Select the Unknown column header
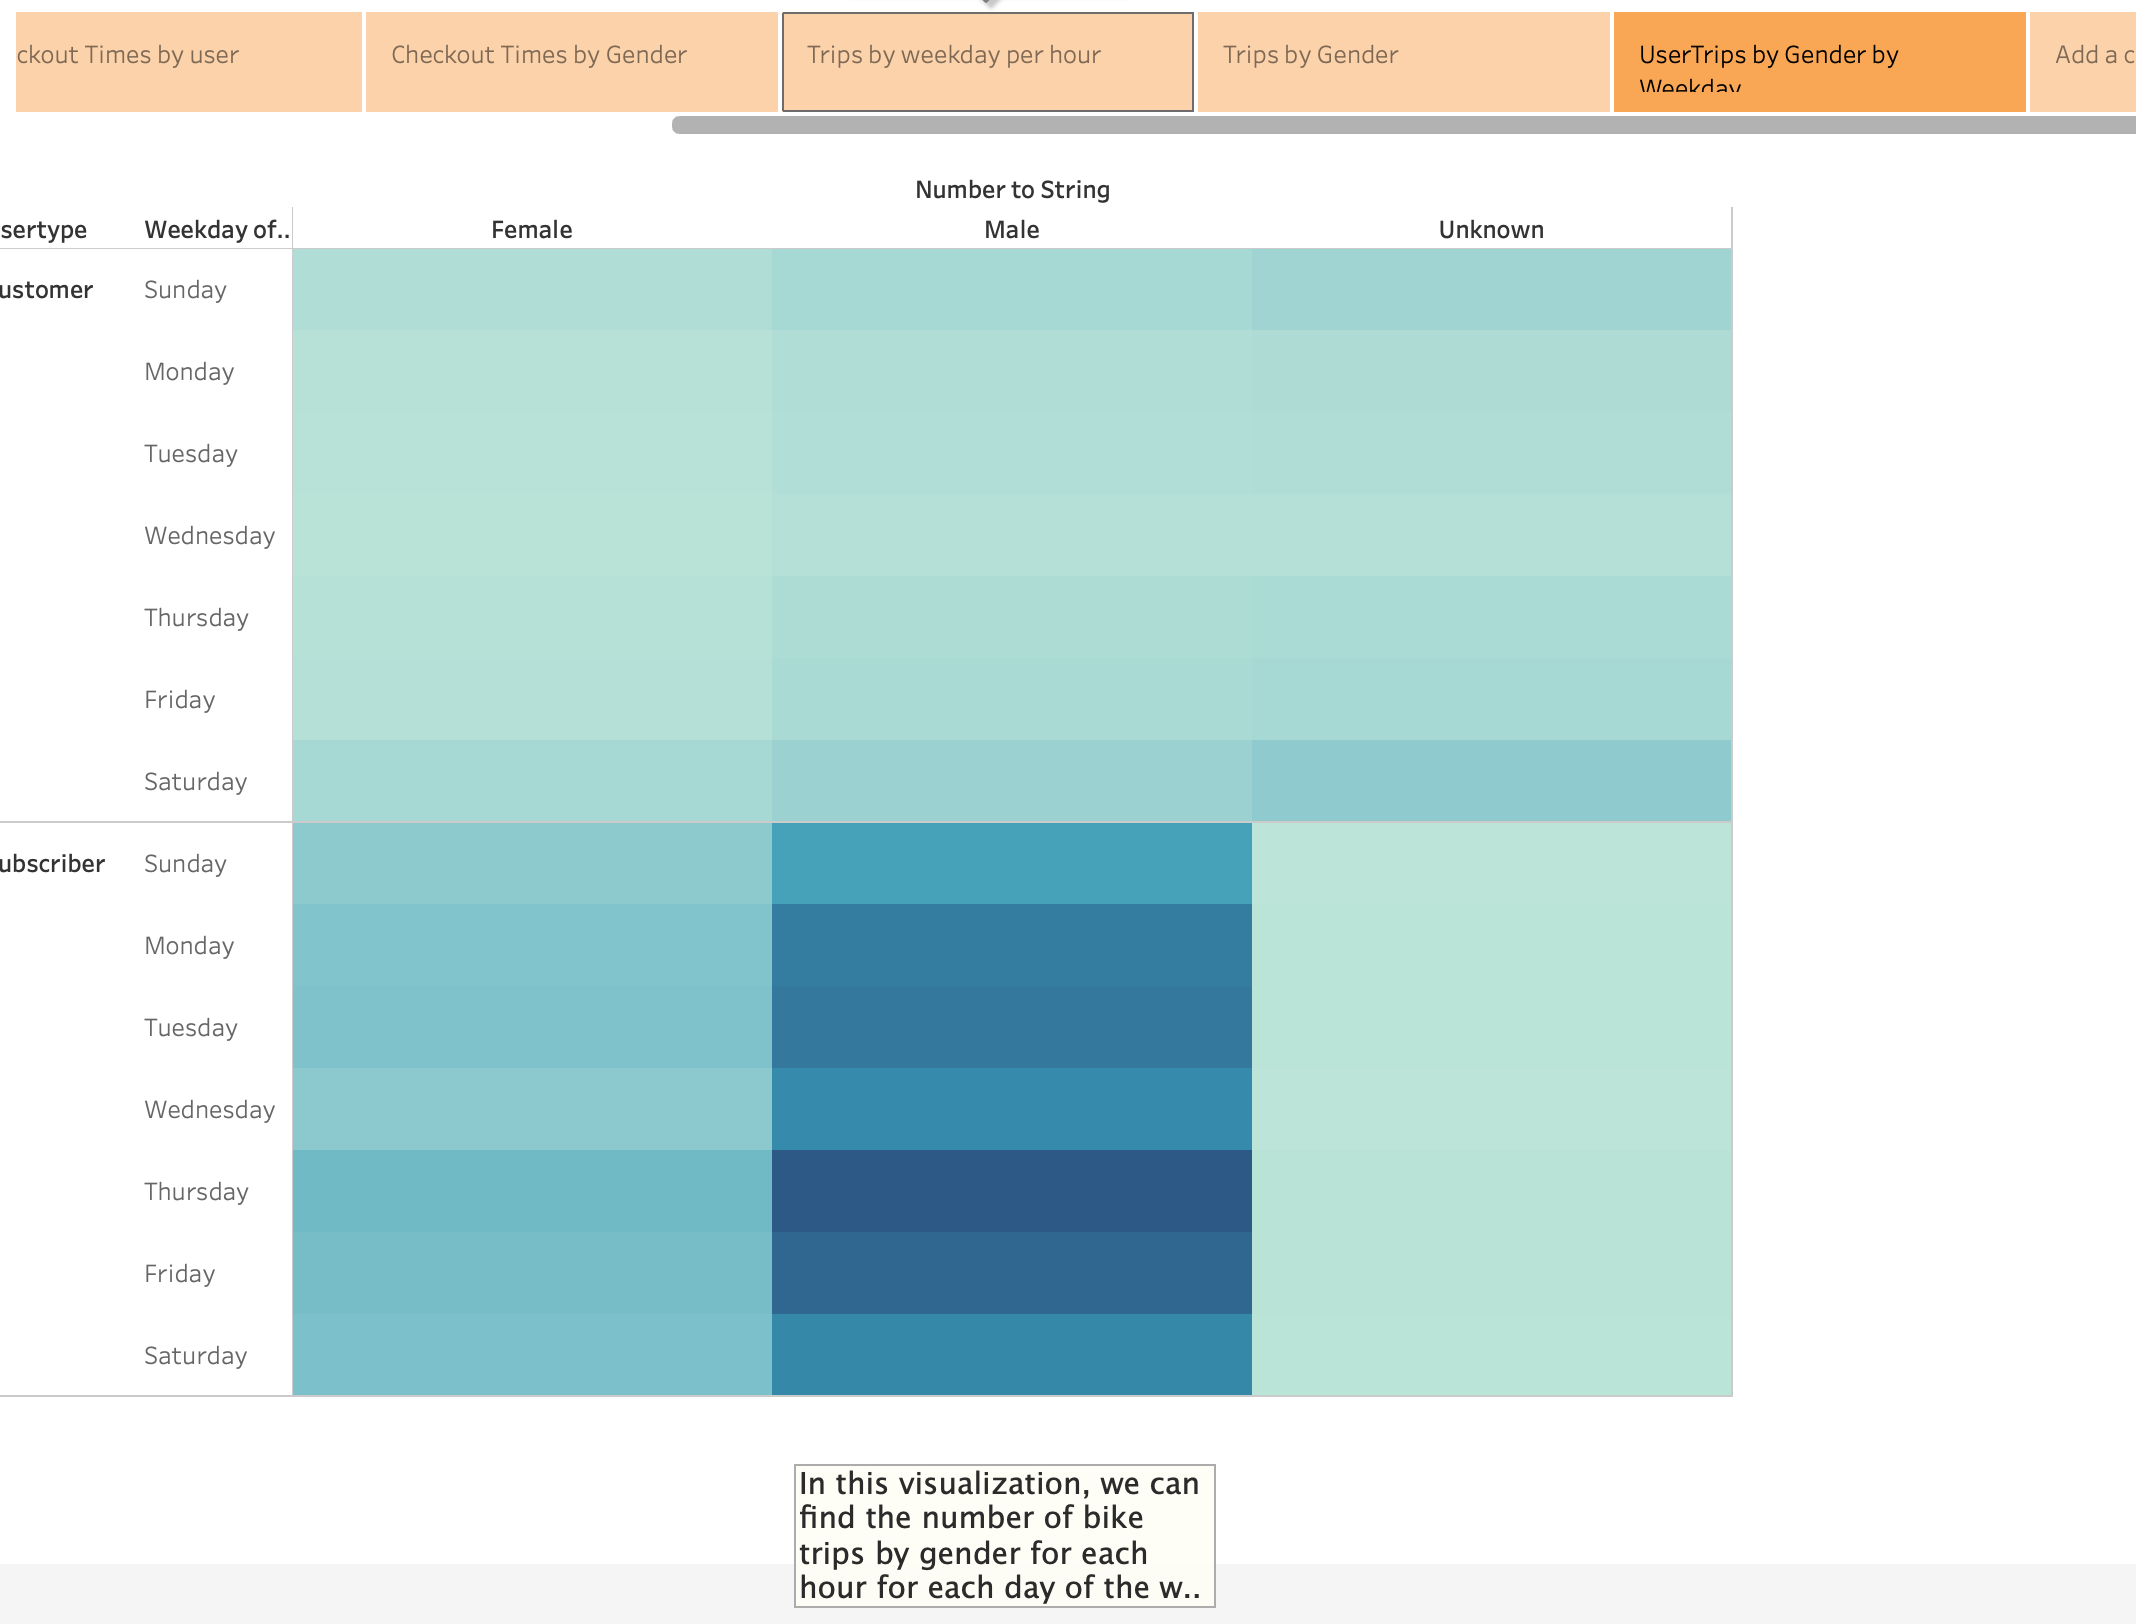The image size is (2136, 1624). (x=1491, y=230)
